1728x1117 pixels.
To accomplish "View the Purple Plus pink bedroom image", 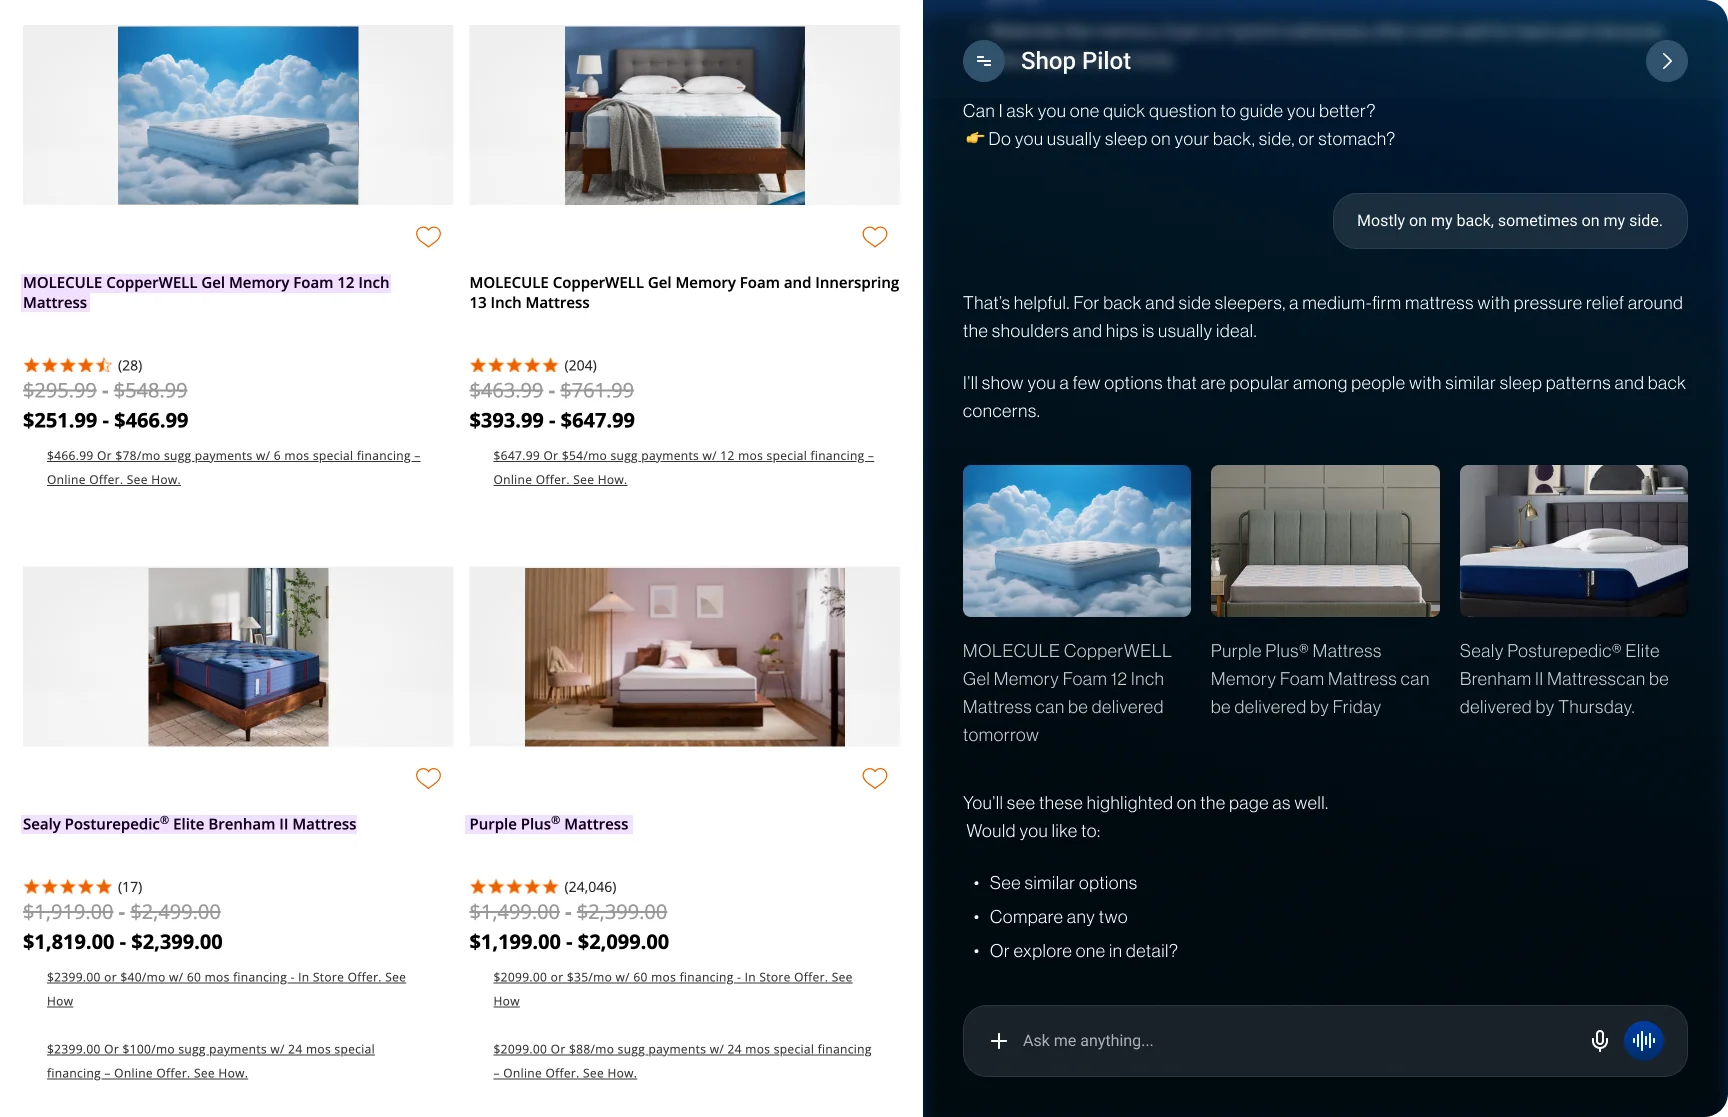I will pyautogui.click(x=684, y=657).
